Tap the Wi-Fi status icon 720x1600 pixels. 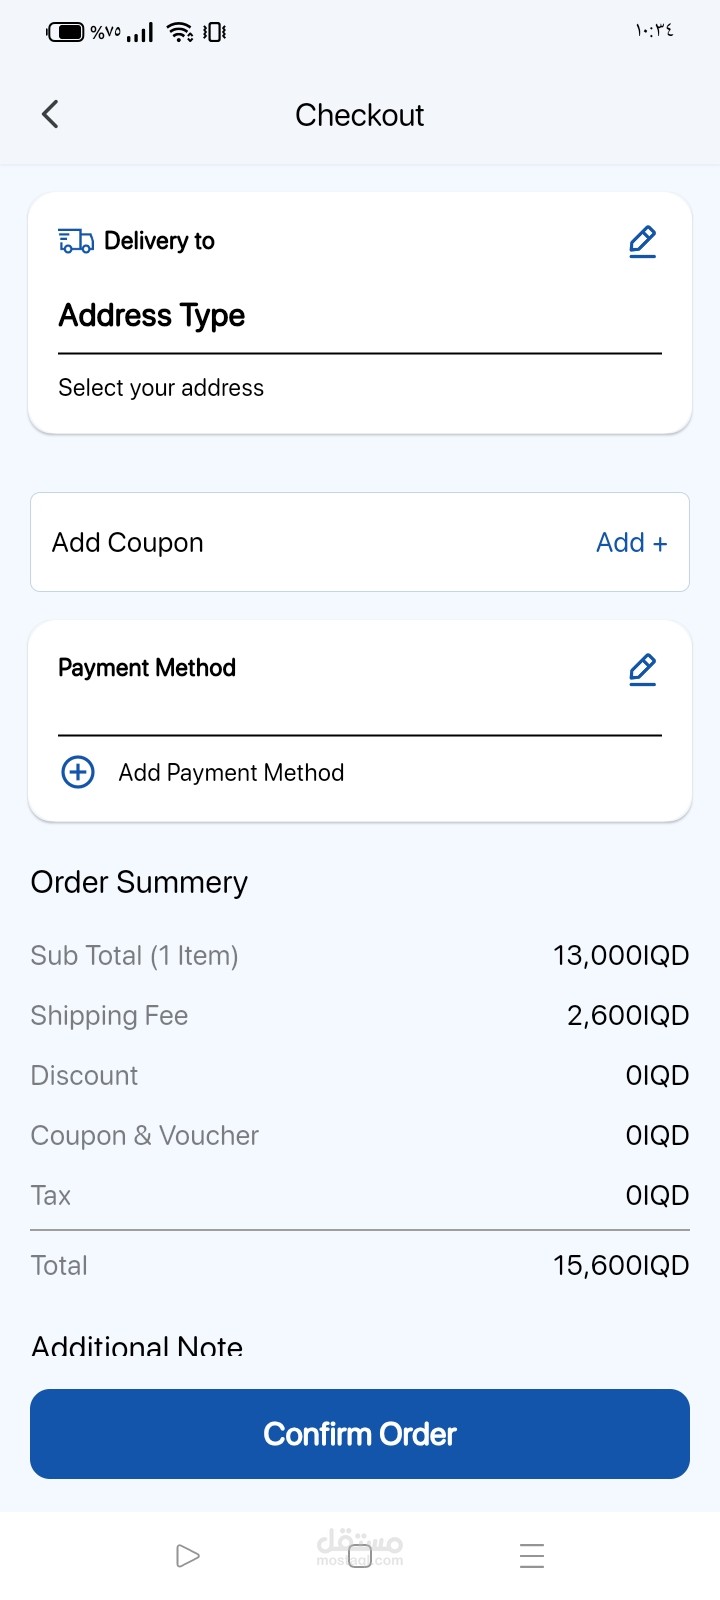[180, 32]
